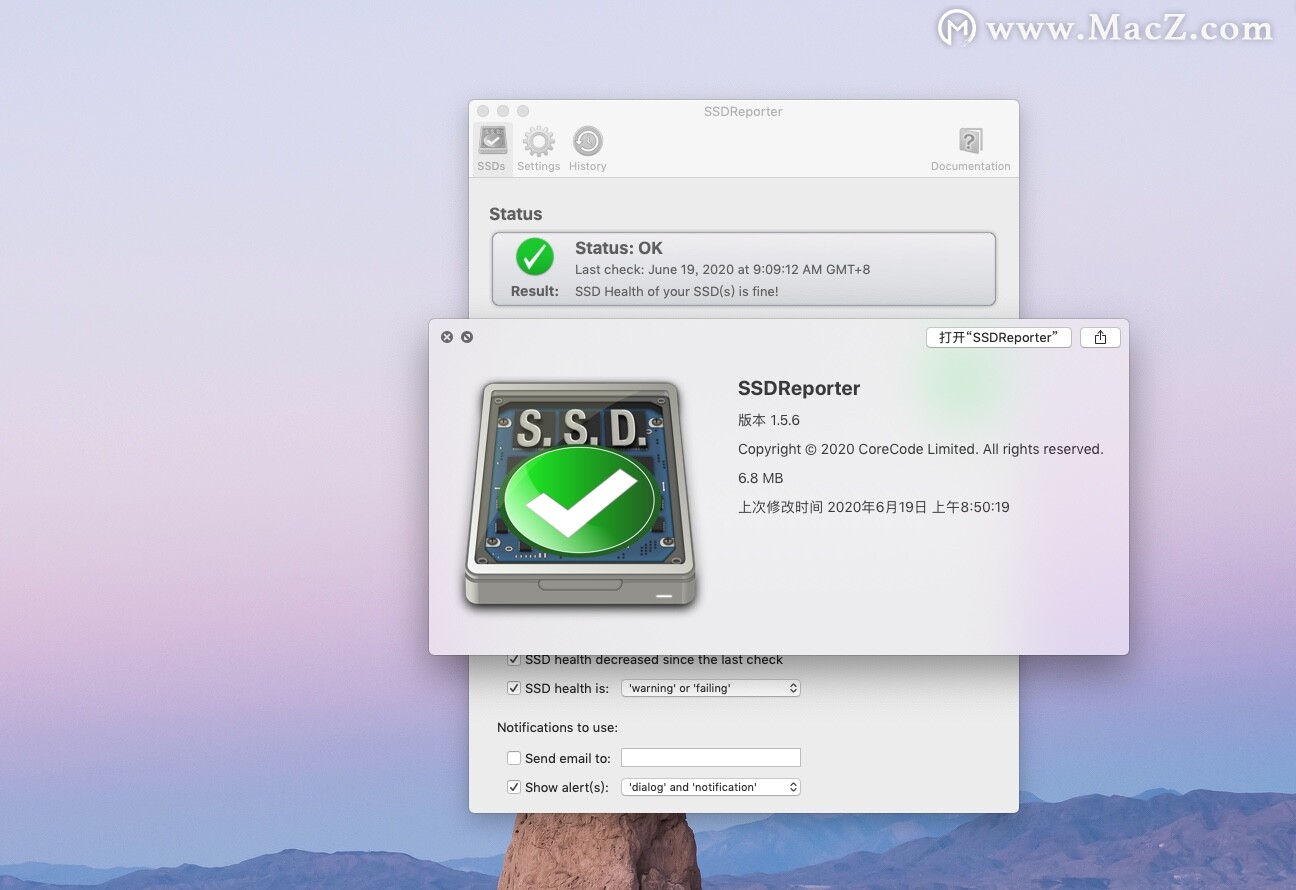
Task: Click the share icon in the preview panel
Action: [x=1100, y=338]
